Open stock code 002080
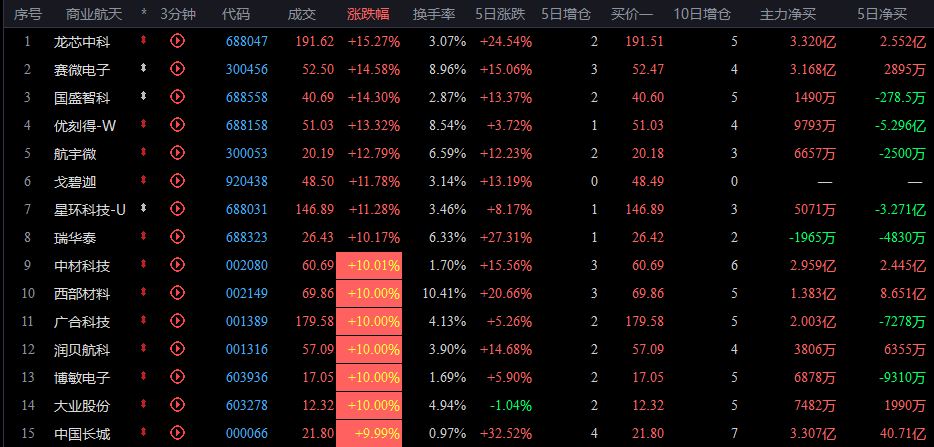Image resolution: width=934 pixels, height=447 pixels. [247, 266]
